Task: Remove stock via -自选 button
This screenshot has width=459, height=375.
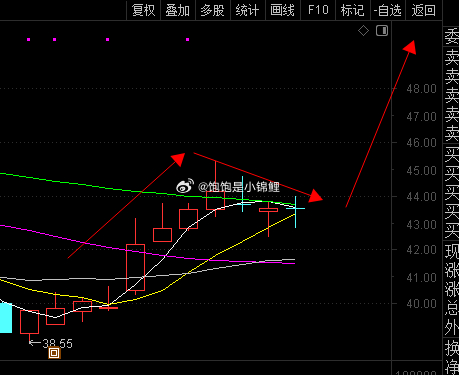Action: click(x=388, y=10)
